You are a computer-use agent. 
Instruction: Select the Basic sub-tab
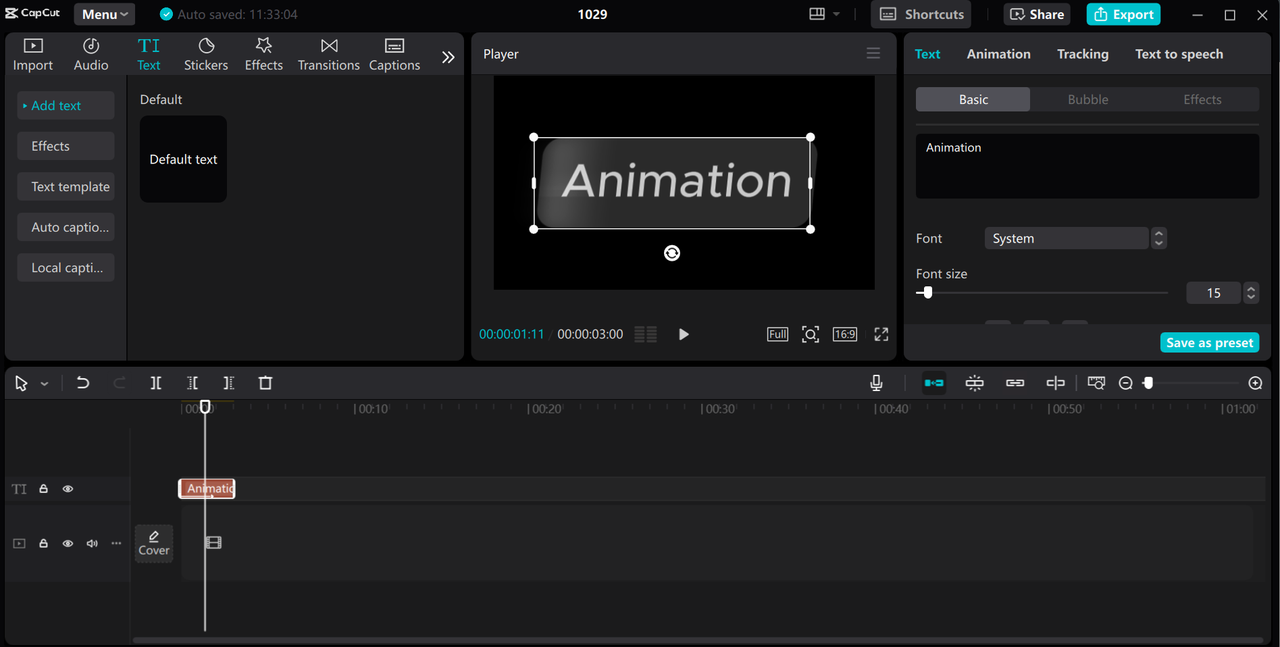tap(973, 99)
